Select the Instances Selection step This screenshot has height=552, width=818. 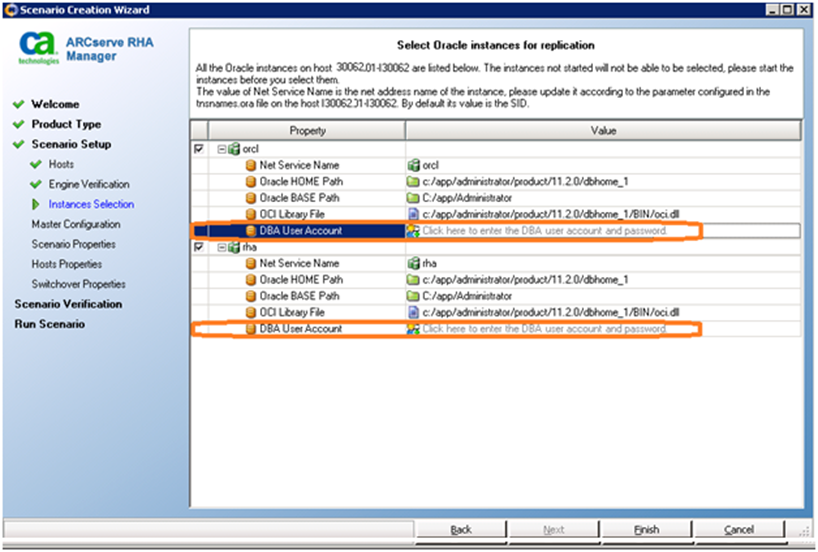(x=91, y=205)
